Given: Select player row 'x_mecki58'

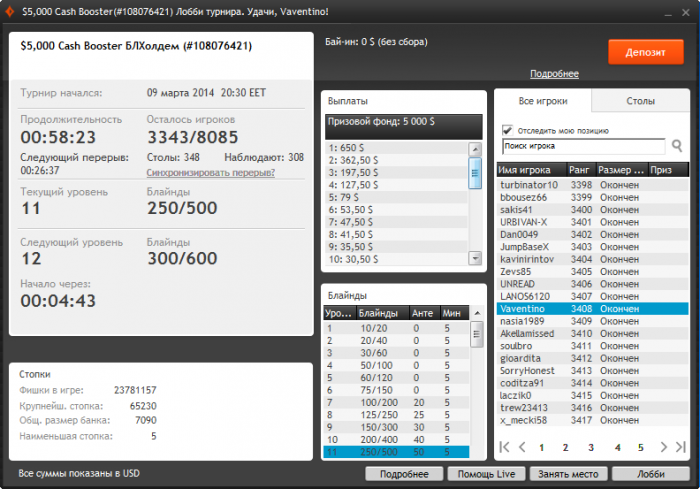Looking at the screenshot, I should [x=592, y=420].
